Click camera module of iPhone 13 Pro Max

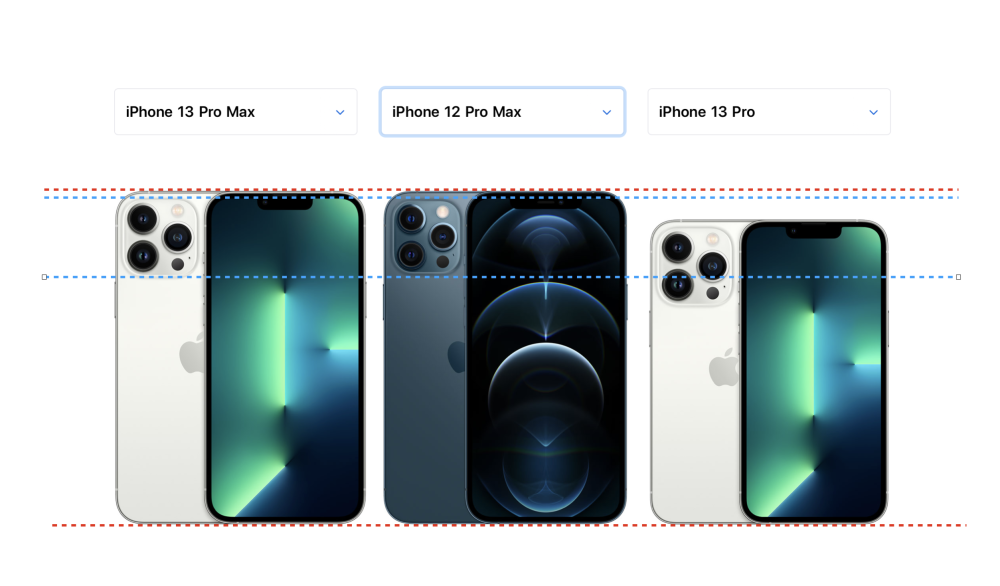point(160,237)
